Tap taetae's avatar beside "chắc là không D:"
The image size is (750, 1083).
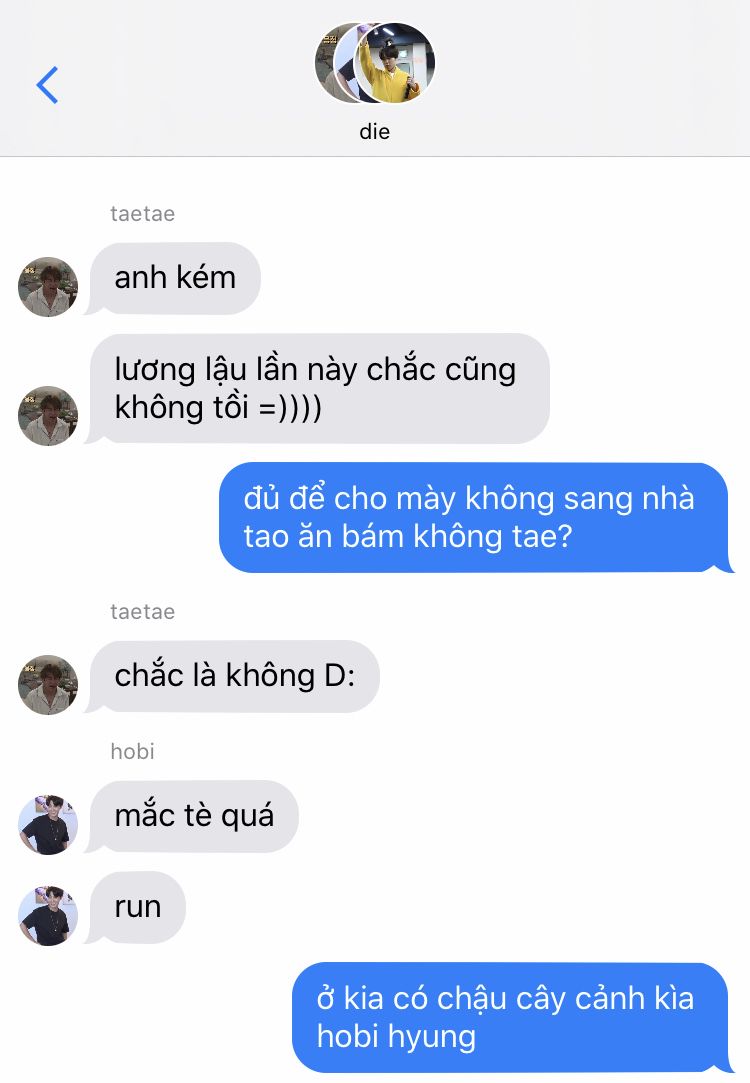48,684
